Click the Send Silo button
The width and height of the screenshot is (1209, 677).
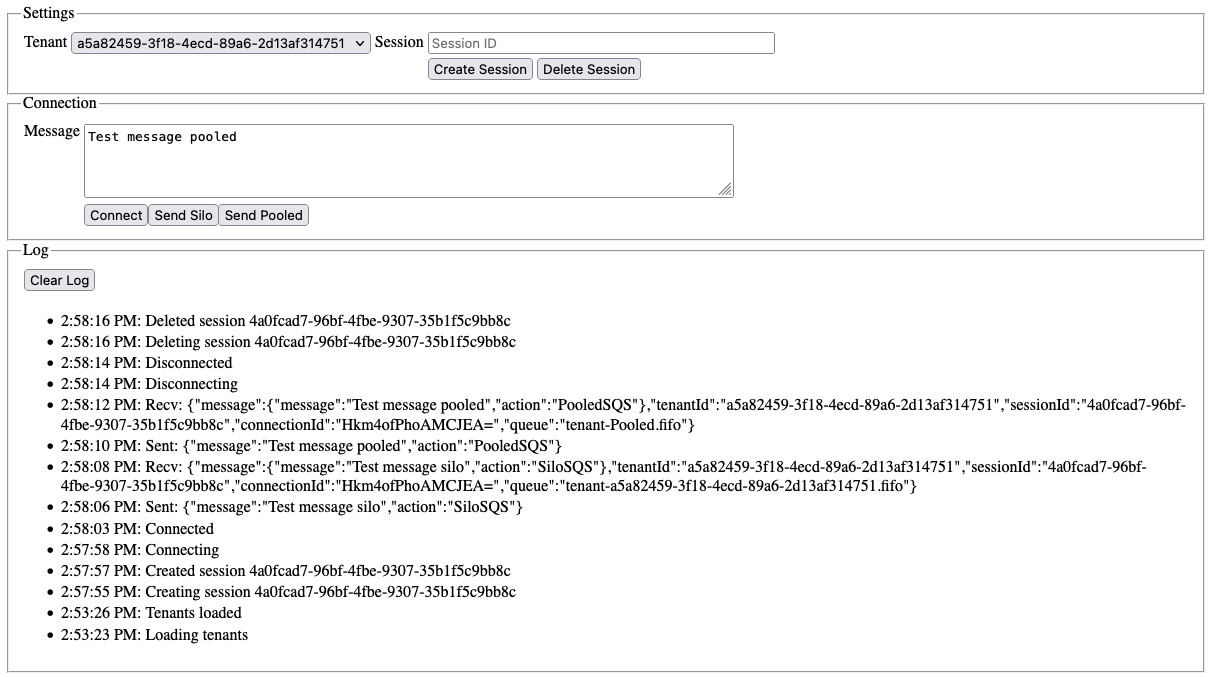(184, 215)
